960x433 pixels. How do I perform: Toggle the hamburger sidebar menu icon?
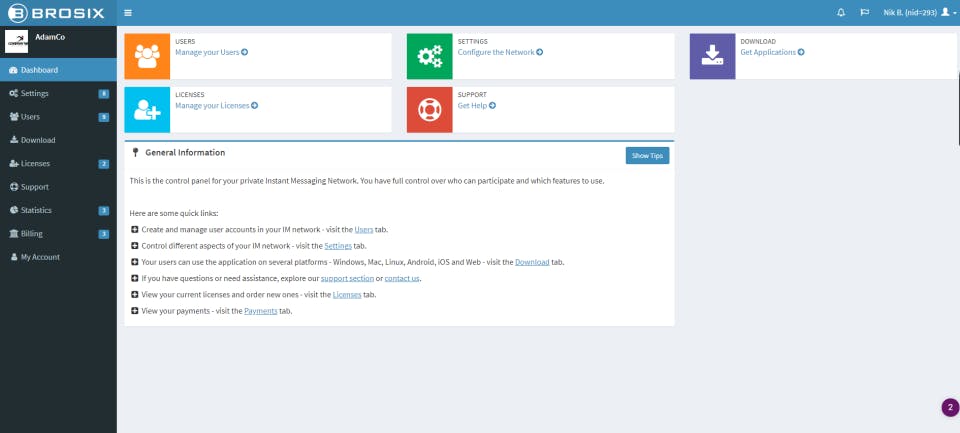point(127,13)
